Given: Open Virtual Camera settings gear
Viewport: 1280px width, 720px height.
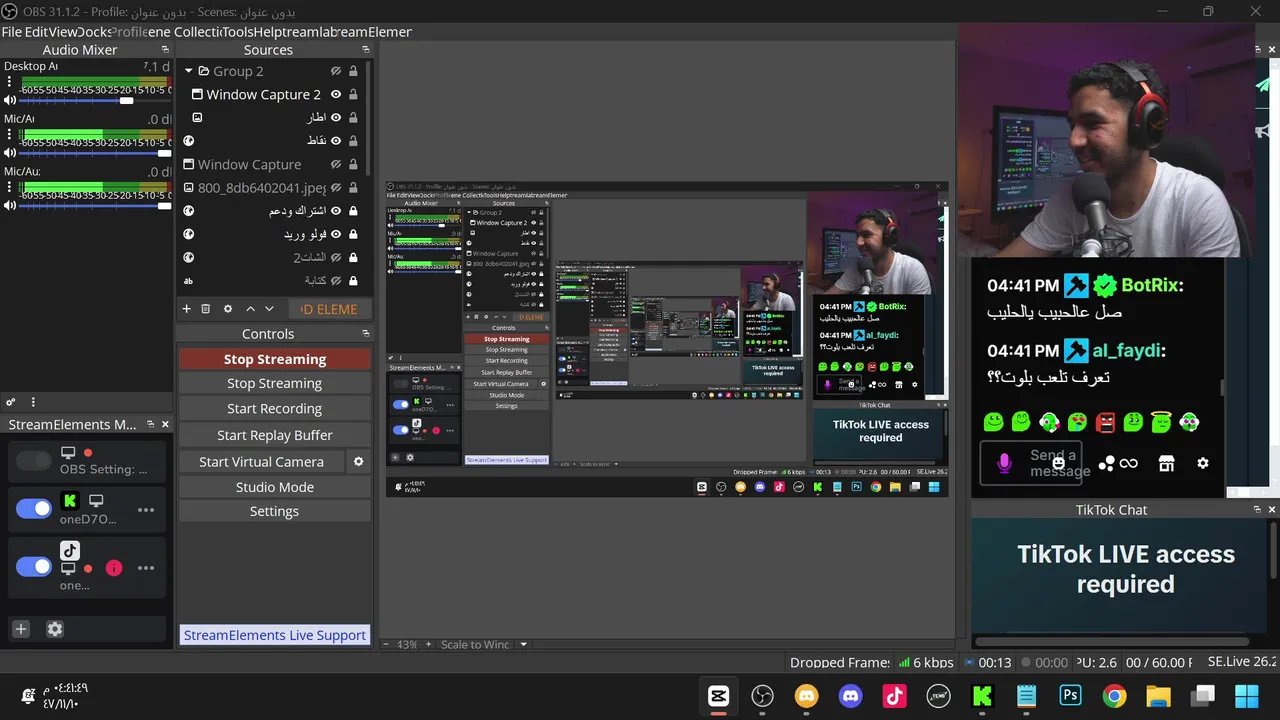Looking at the screenshot, I should [359, 461].
